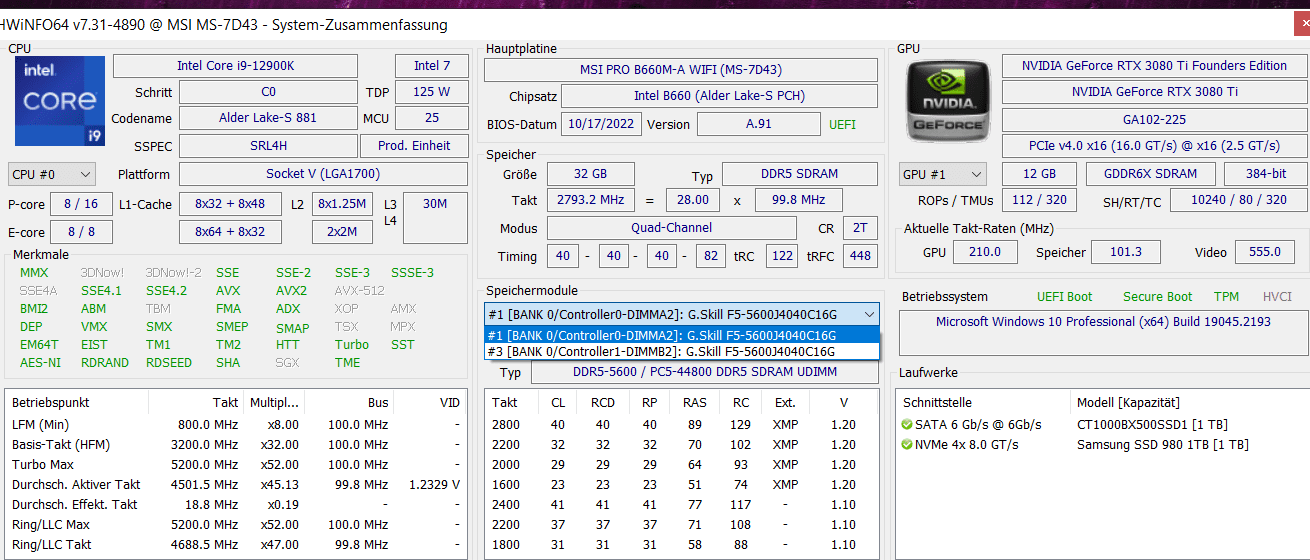Click the VID column header
The width and height of the screenshot is (1310, 560).
pos(429,402)
